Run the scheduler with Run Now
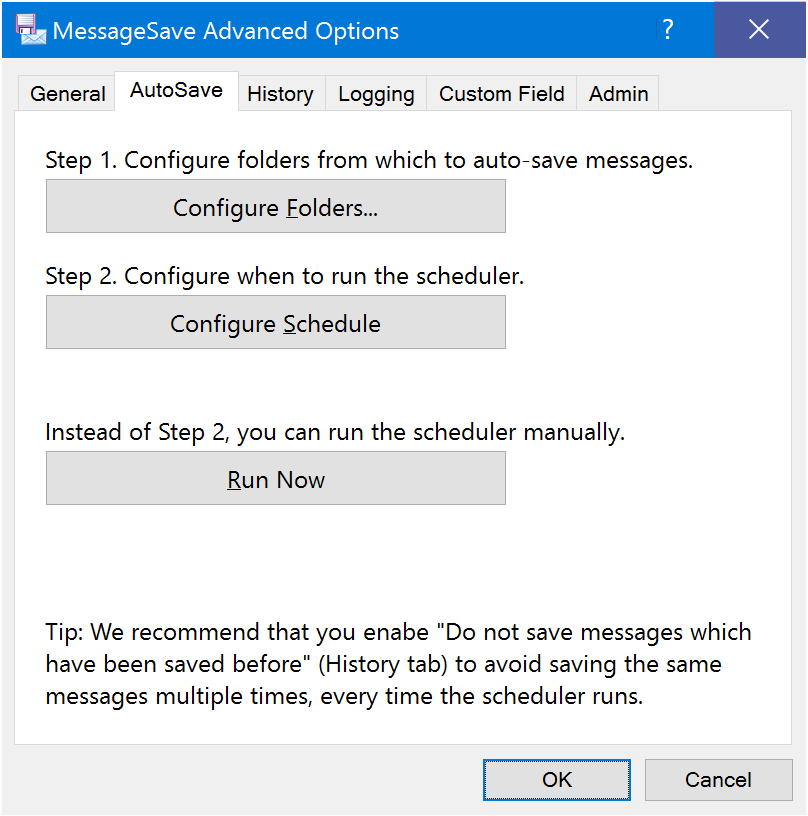Screen dimensions: 808x816 276,479
